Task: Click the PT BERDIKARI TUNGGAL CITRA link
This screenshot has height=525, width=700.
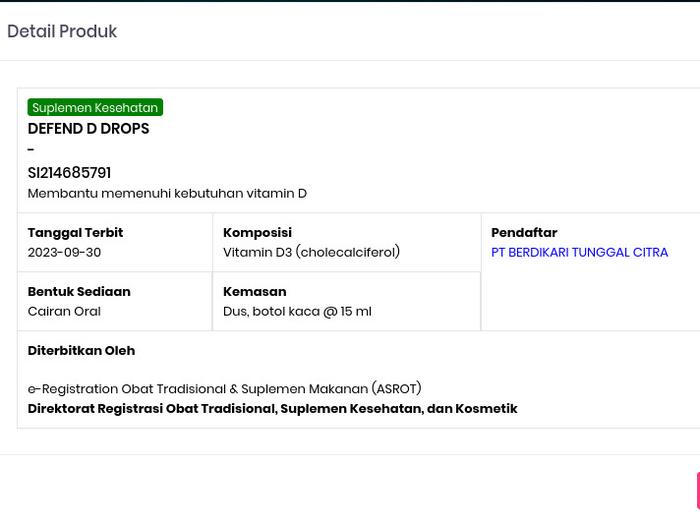Action: point(579,252)
